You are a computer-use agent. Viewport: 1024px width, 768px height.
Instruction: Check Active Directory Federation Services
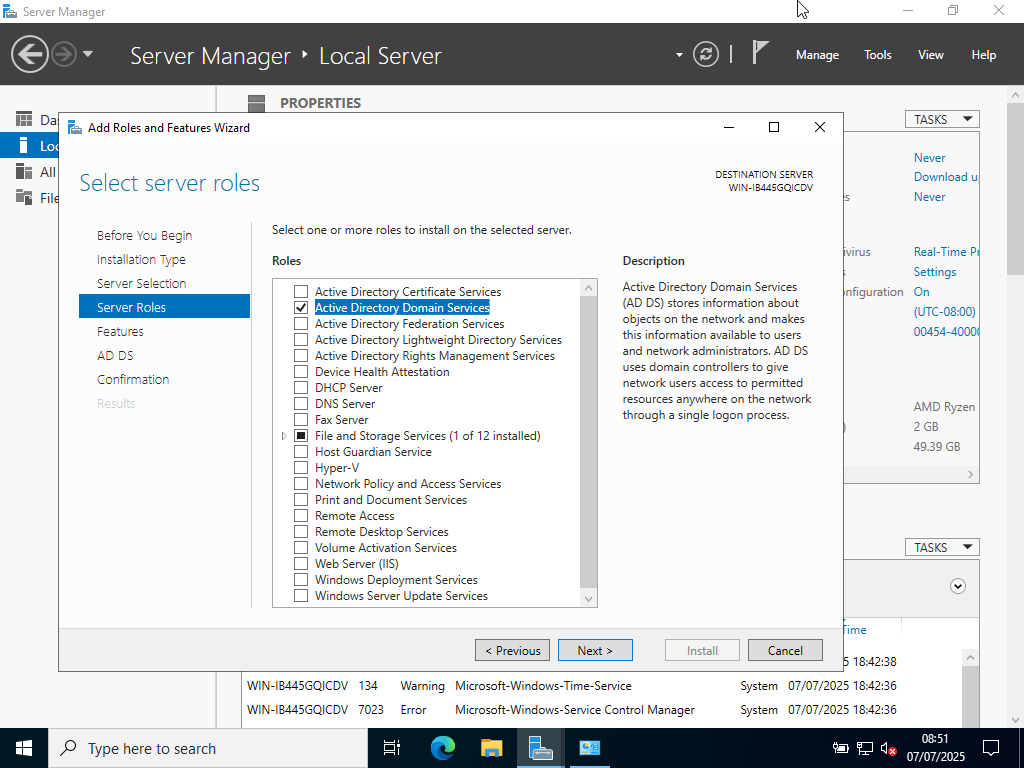301,323
